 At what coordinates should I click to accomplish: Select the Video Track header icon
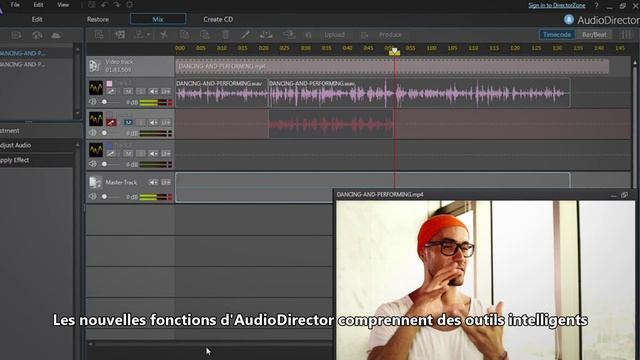point(95,66)
